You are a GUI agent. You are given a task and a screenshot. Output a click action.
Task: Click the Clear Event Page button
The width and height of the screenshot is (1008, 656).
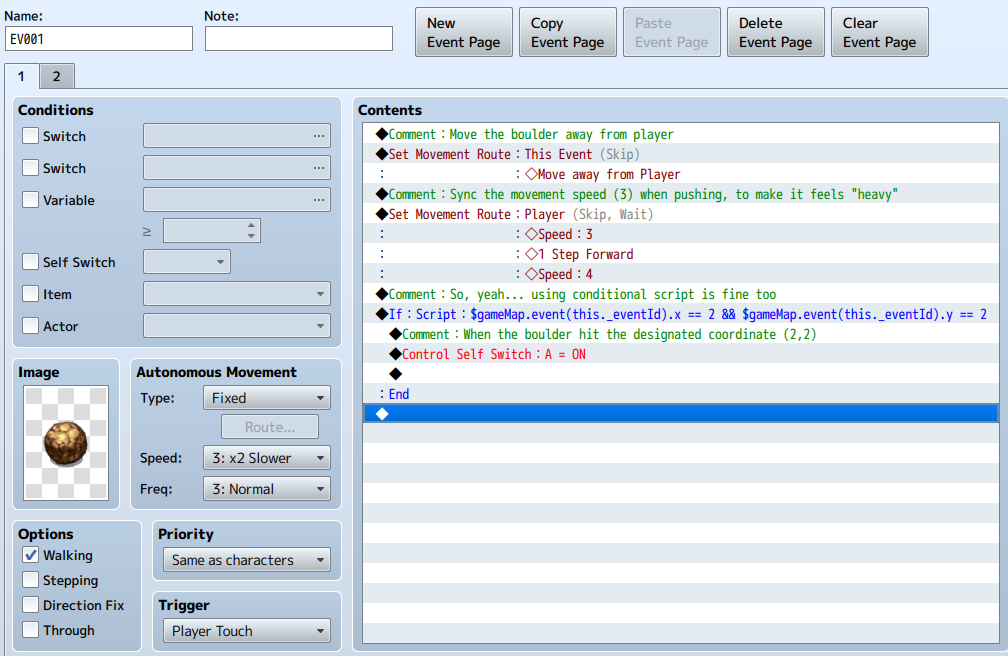pos(879,32)
